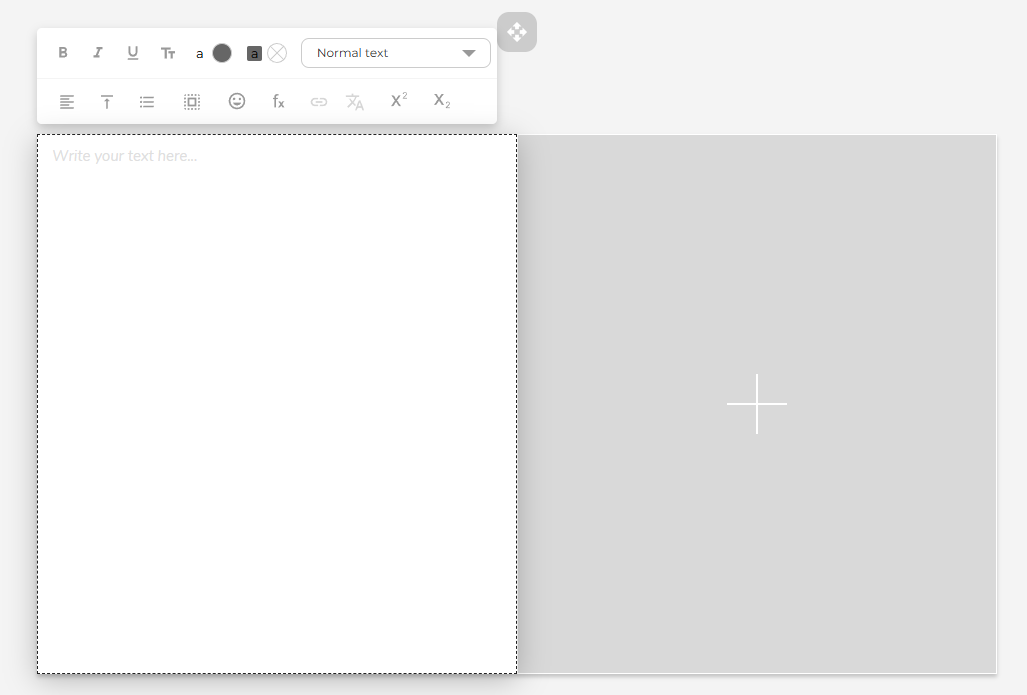Open the bullet list options

[147, 101]
